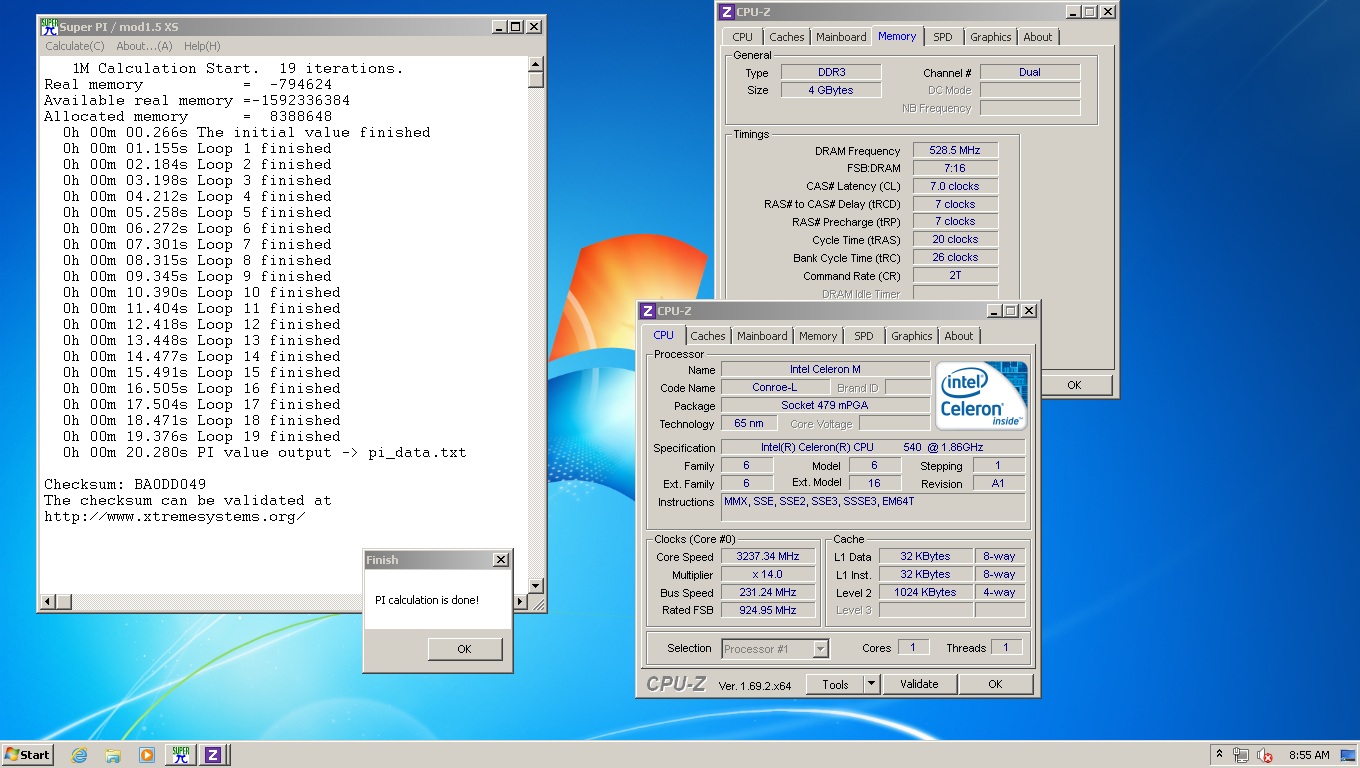The height and width of the screenshot is (768, 1360).
Task: Click the CAS# Latency 7.0 clocks value
Action: 955,186
